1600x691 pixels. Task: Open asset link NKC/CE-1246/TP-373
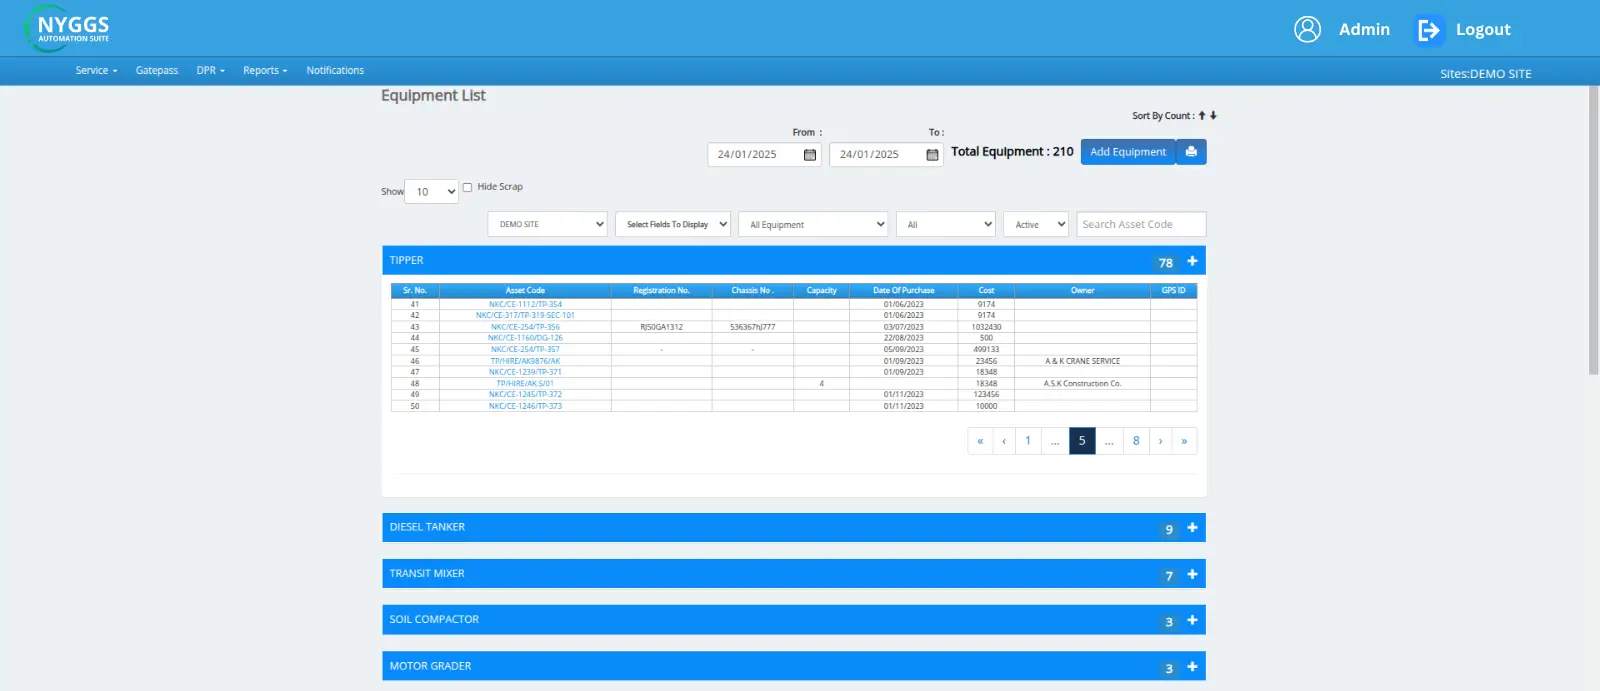[525, 406]
